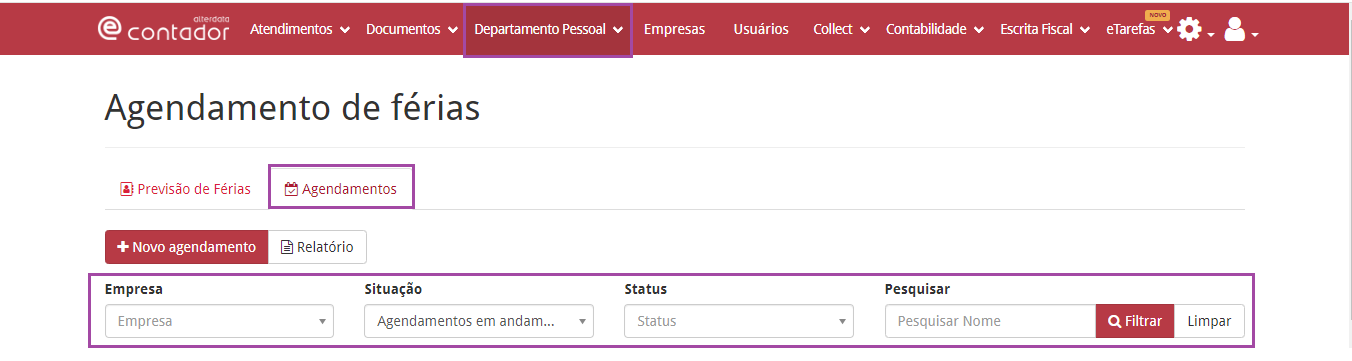Expand the Atendimentos menu
1352x361 pixels.
tap(300, 30)
